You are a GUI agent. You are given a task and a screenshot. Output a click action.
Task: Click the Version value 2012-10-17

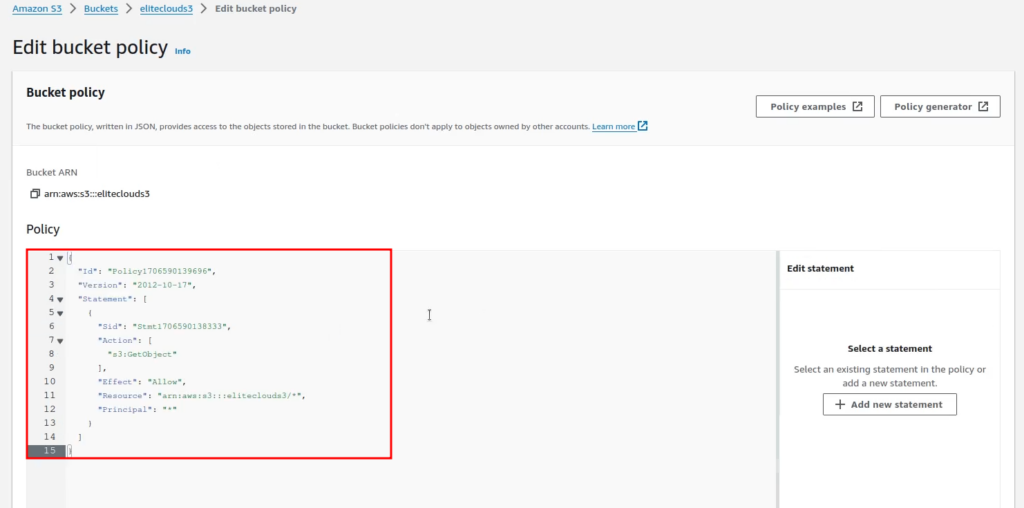pyautogui.click(x=163, y=285)
